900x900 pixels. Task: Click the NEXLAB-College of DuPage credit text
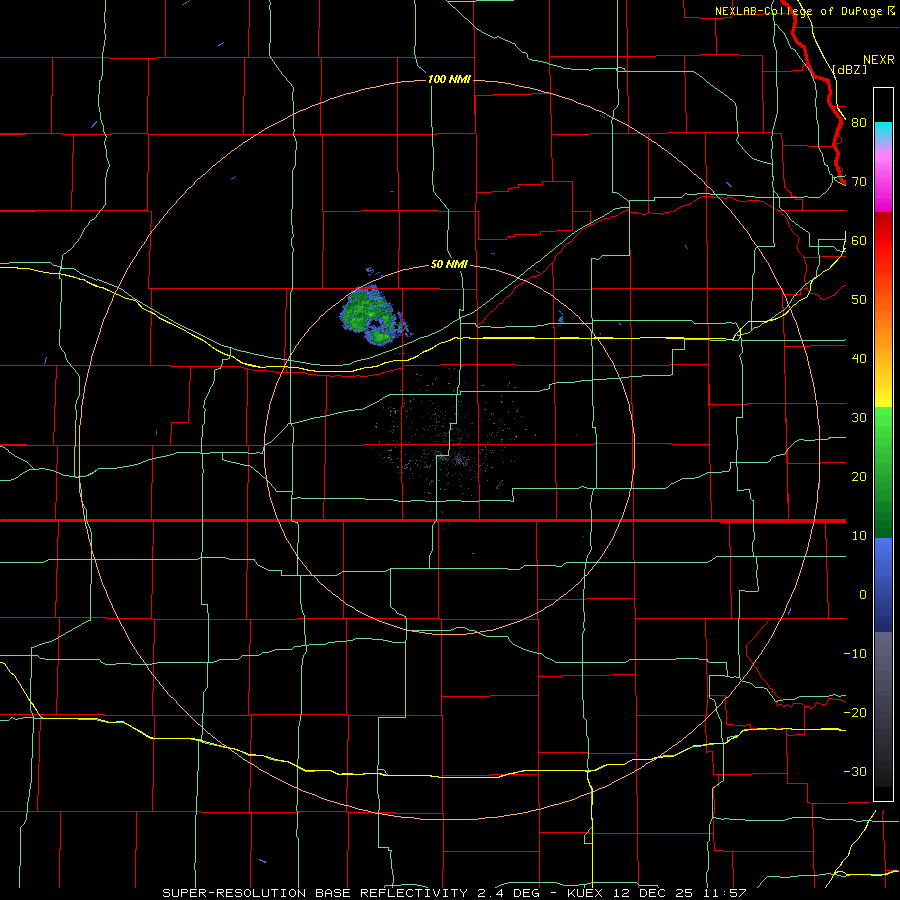[x=799, y=11]
